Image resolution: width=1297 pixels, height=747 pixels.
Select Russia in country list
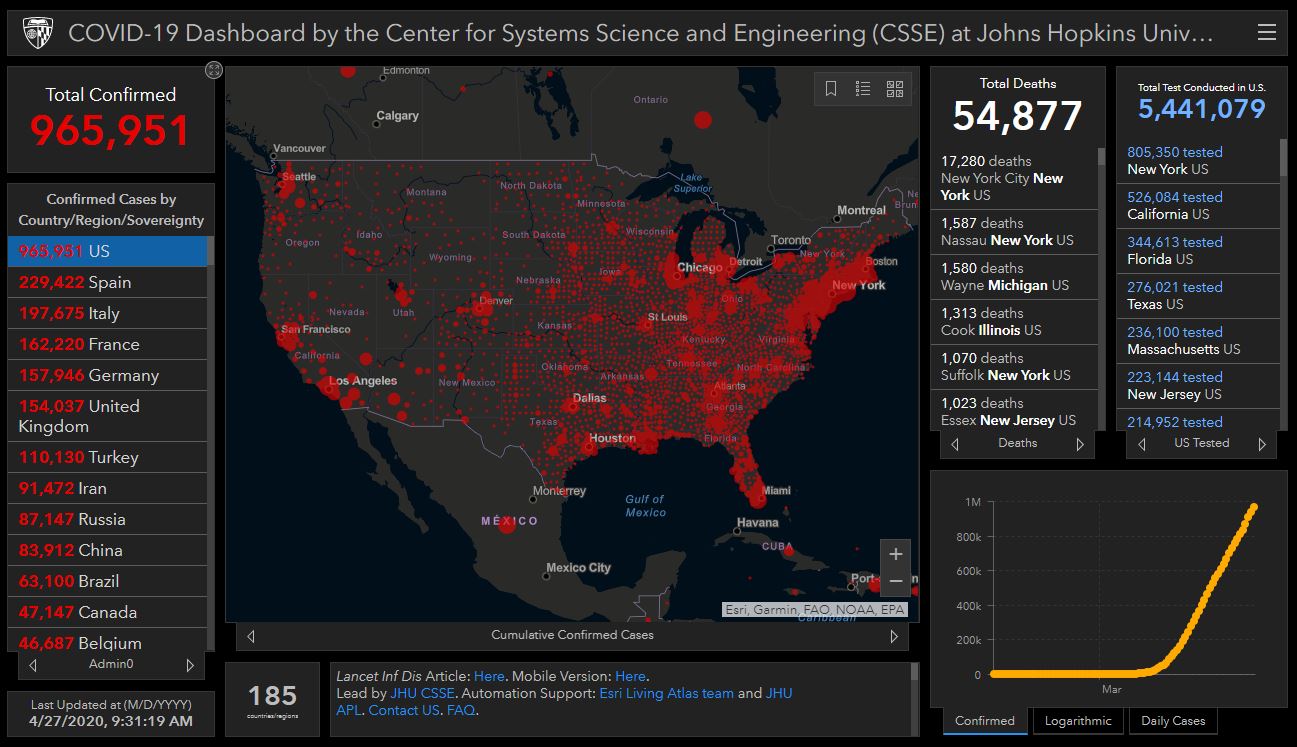pyautogui.click(x=107, y=519)
